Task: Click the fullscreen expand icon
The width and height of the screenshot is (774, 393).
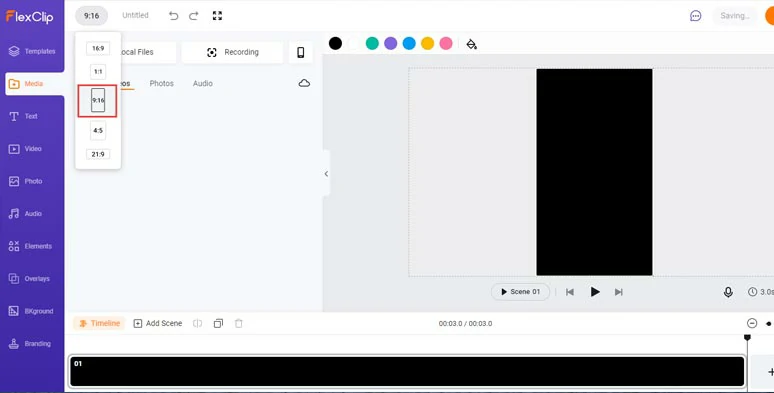Action: point(217,16)
